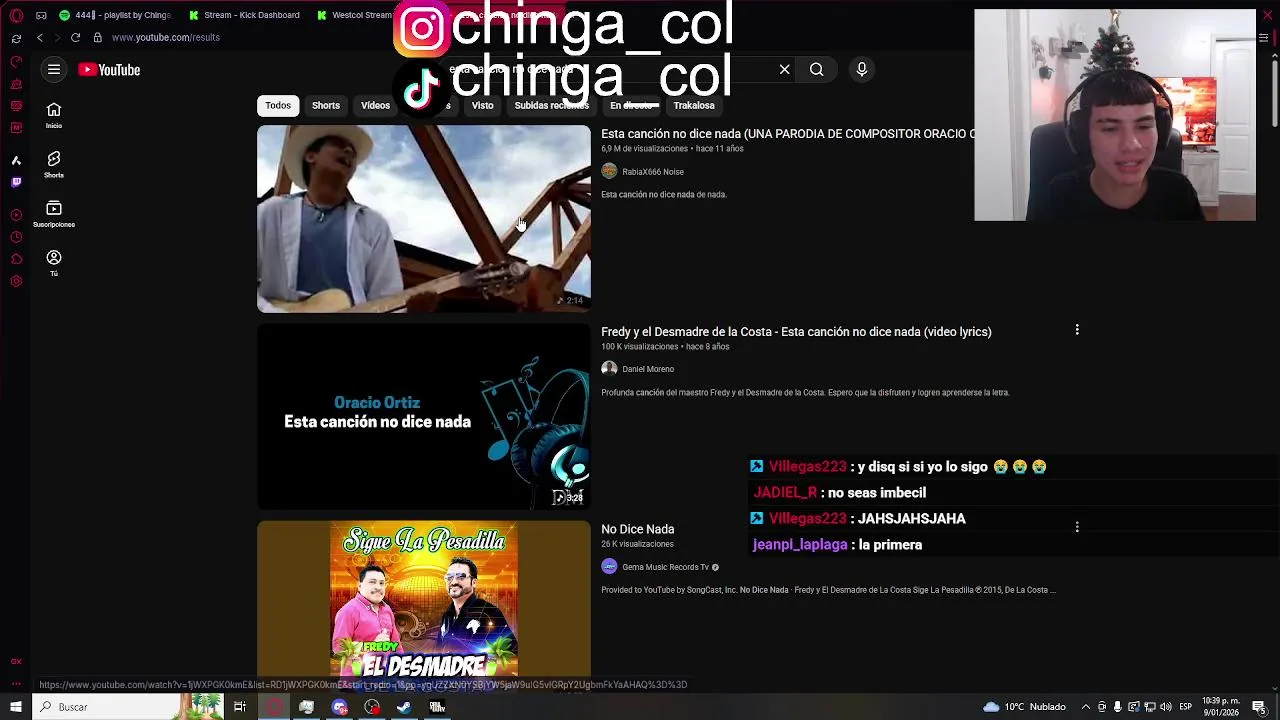Visit Gema Music Records Tv channel
The width and height of the screenshot is (1280, 720).
665,567
